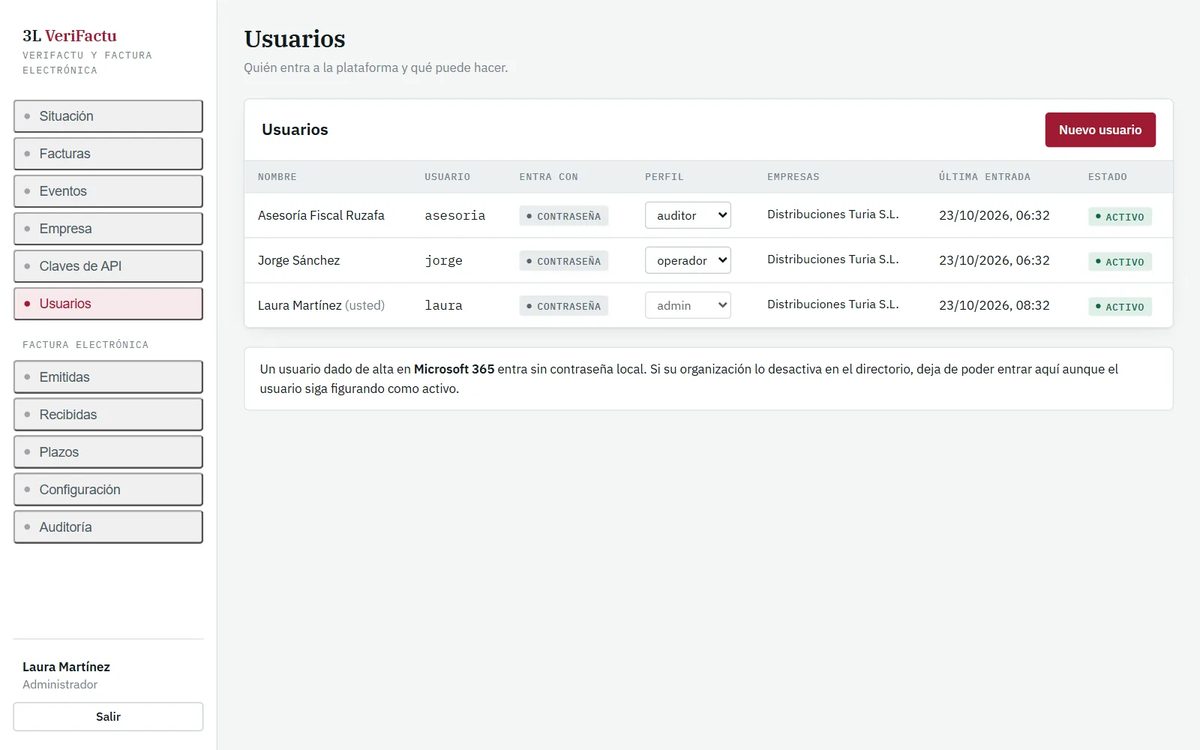Click the Administrador role label

pos(60,685)
